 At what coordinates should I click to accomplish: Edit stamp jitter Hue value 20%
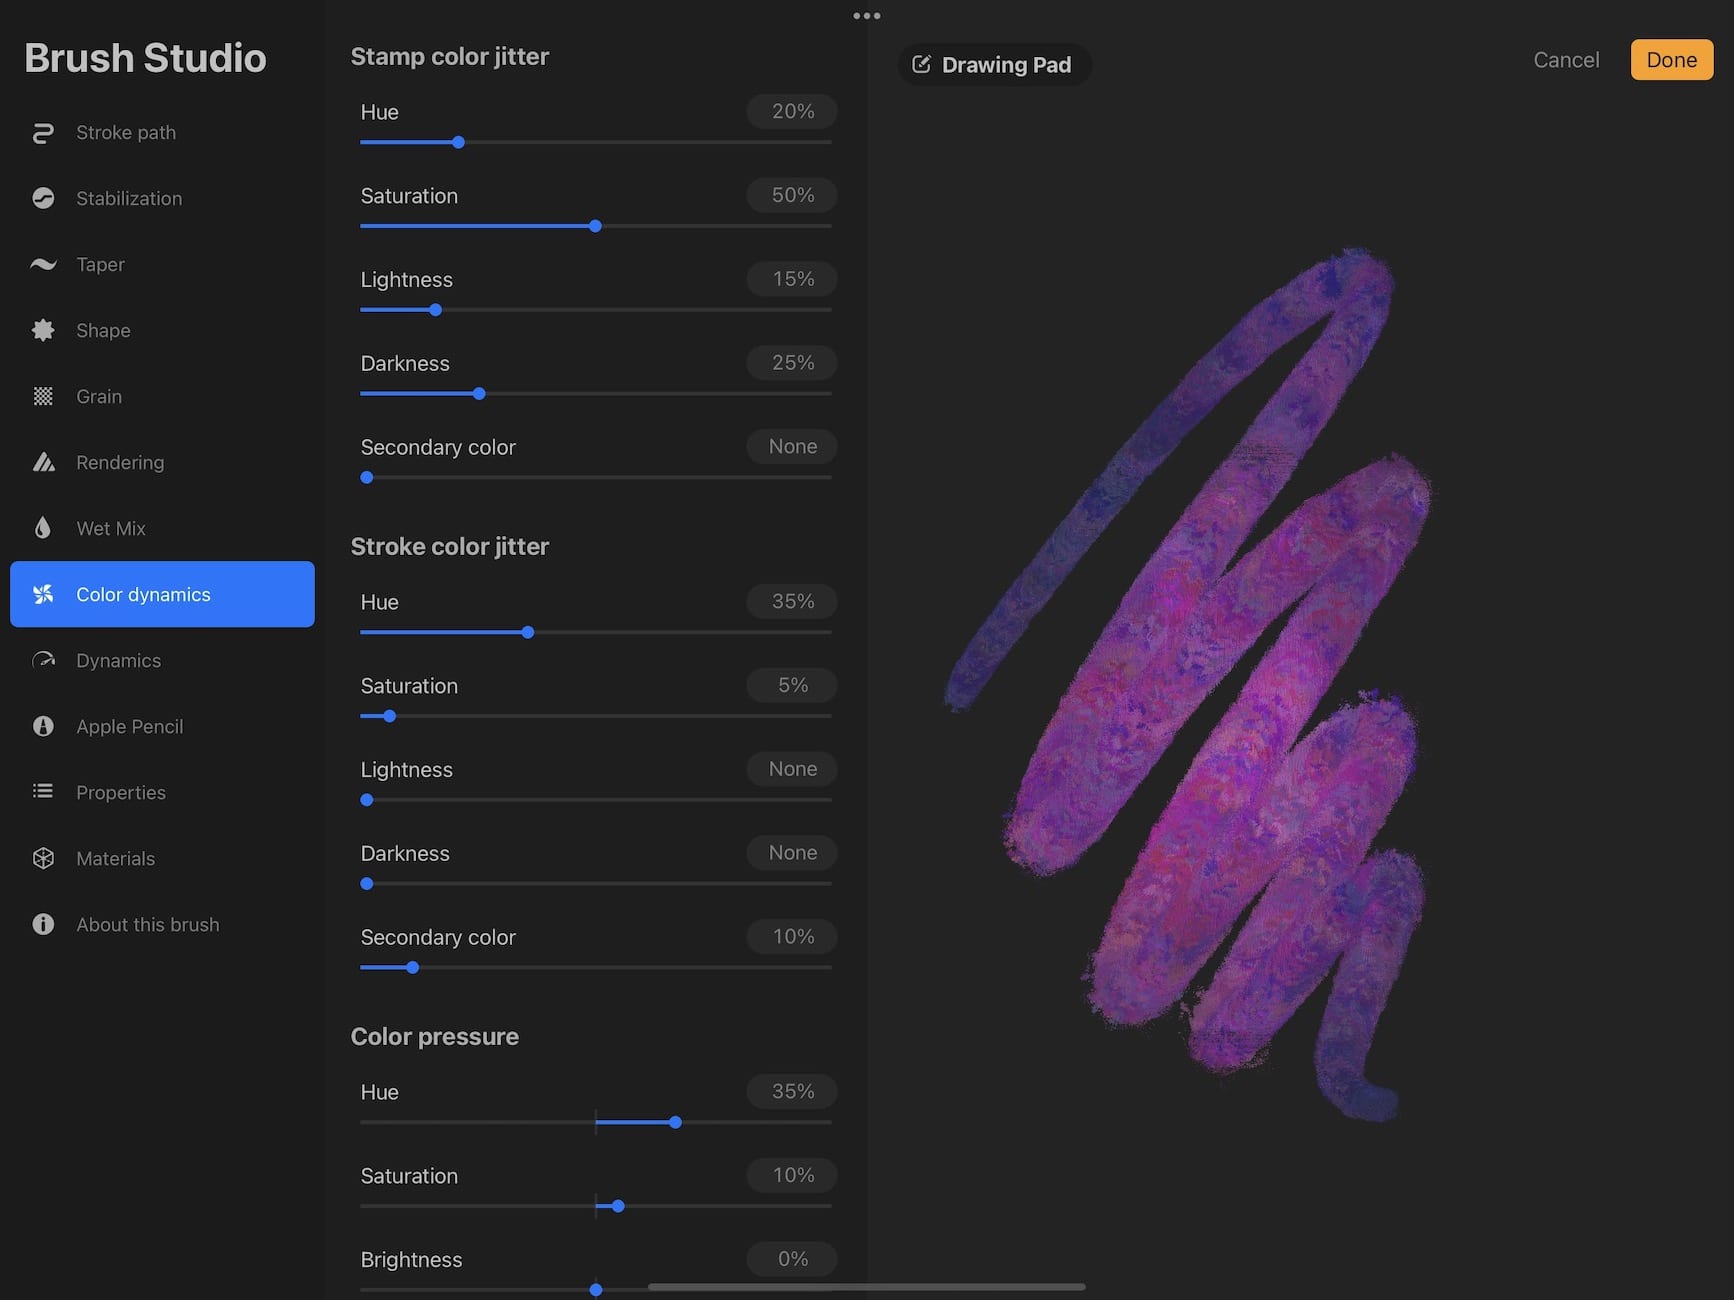[x=792, y=112]
